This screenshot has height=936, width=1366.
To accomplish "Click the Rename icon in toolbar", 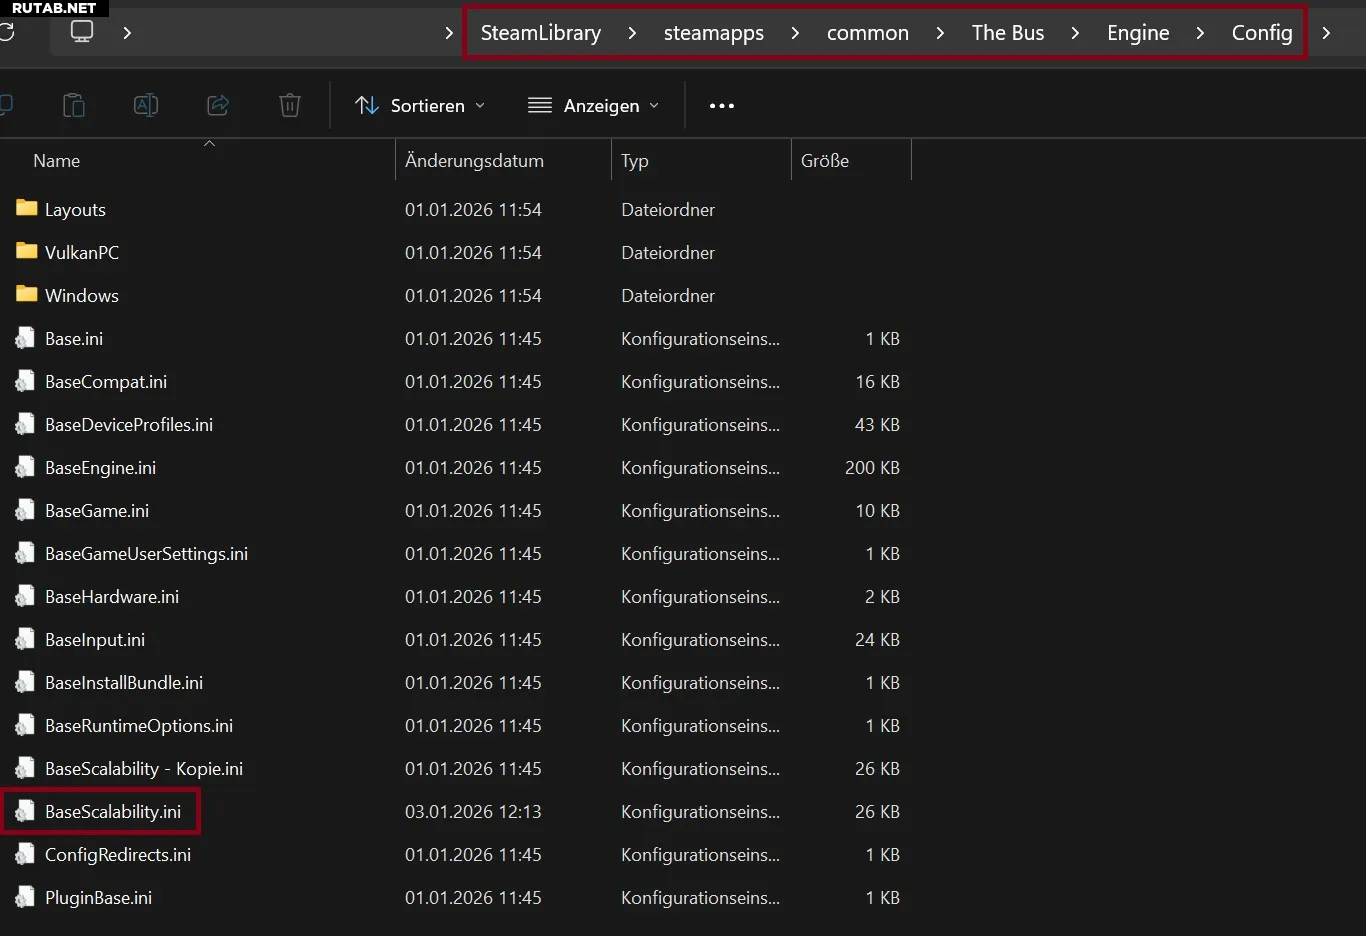I will pyautogui.click(x=146, y=105).
